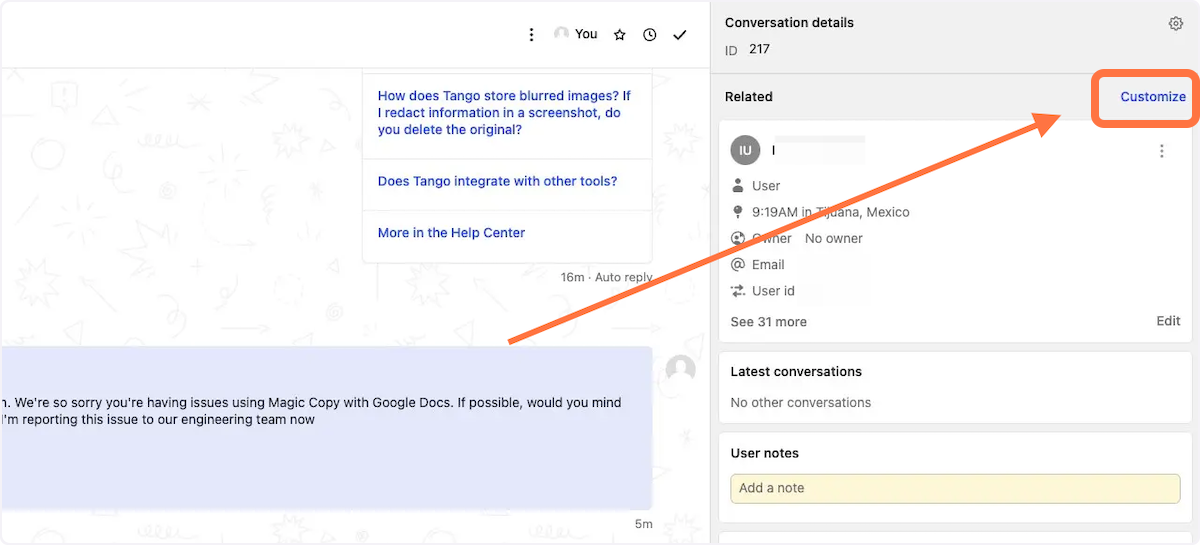
Task: Open 'Does Tango integrate with other tools?' link
Action: tap(497, 181)
